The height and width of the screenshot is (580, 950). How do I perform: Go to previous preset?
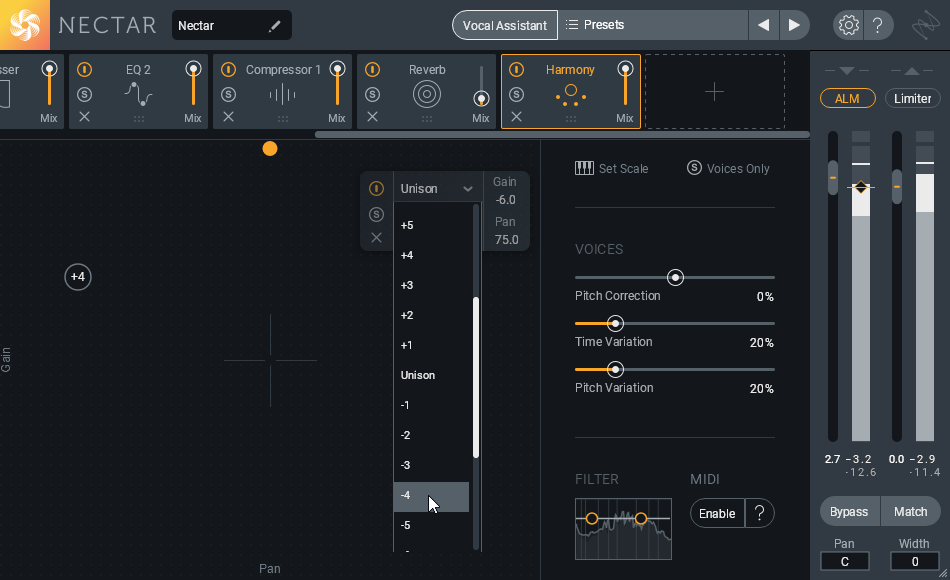pyautogui.click(x=763, y=25)
